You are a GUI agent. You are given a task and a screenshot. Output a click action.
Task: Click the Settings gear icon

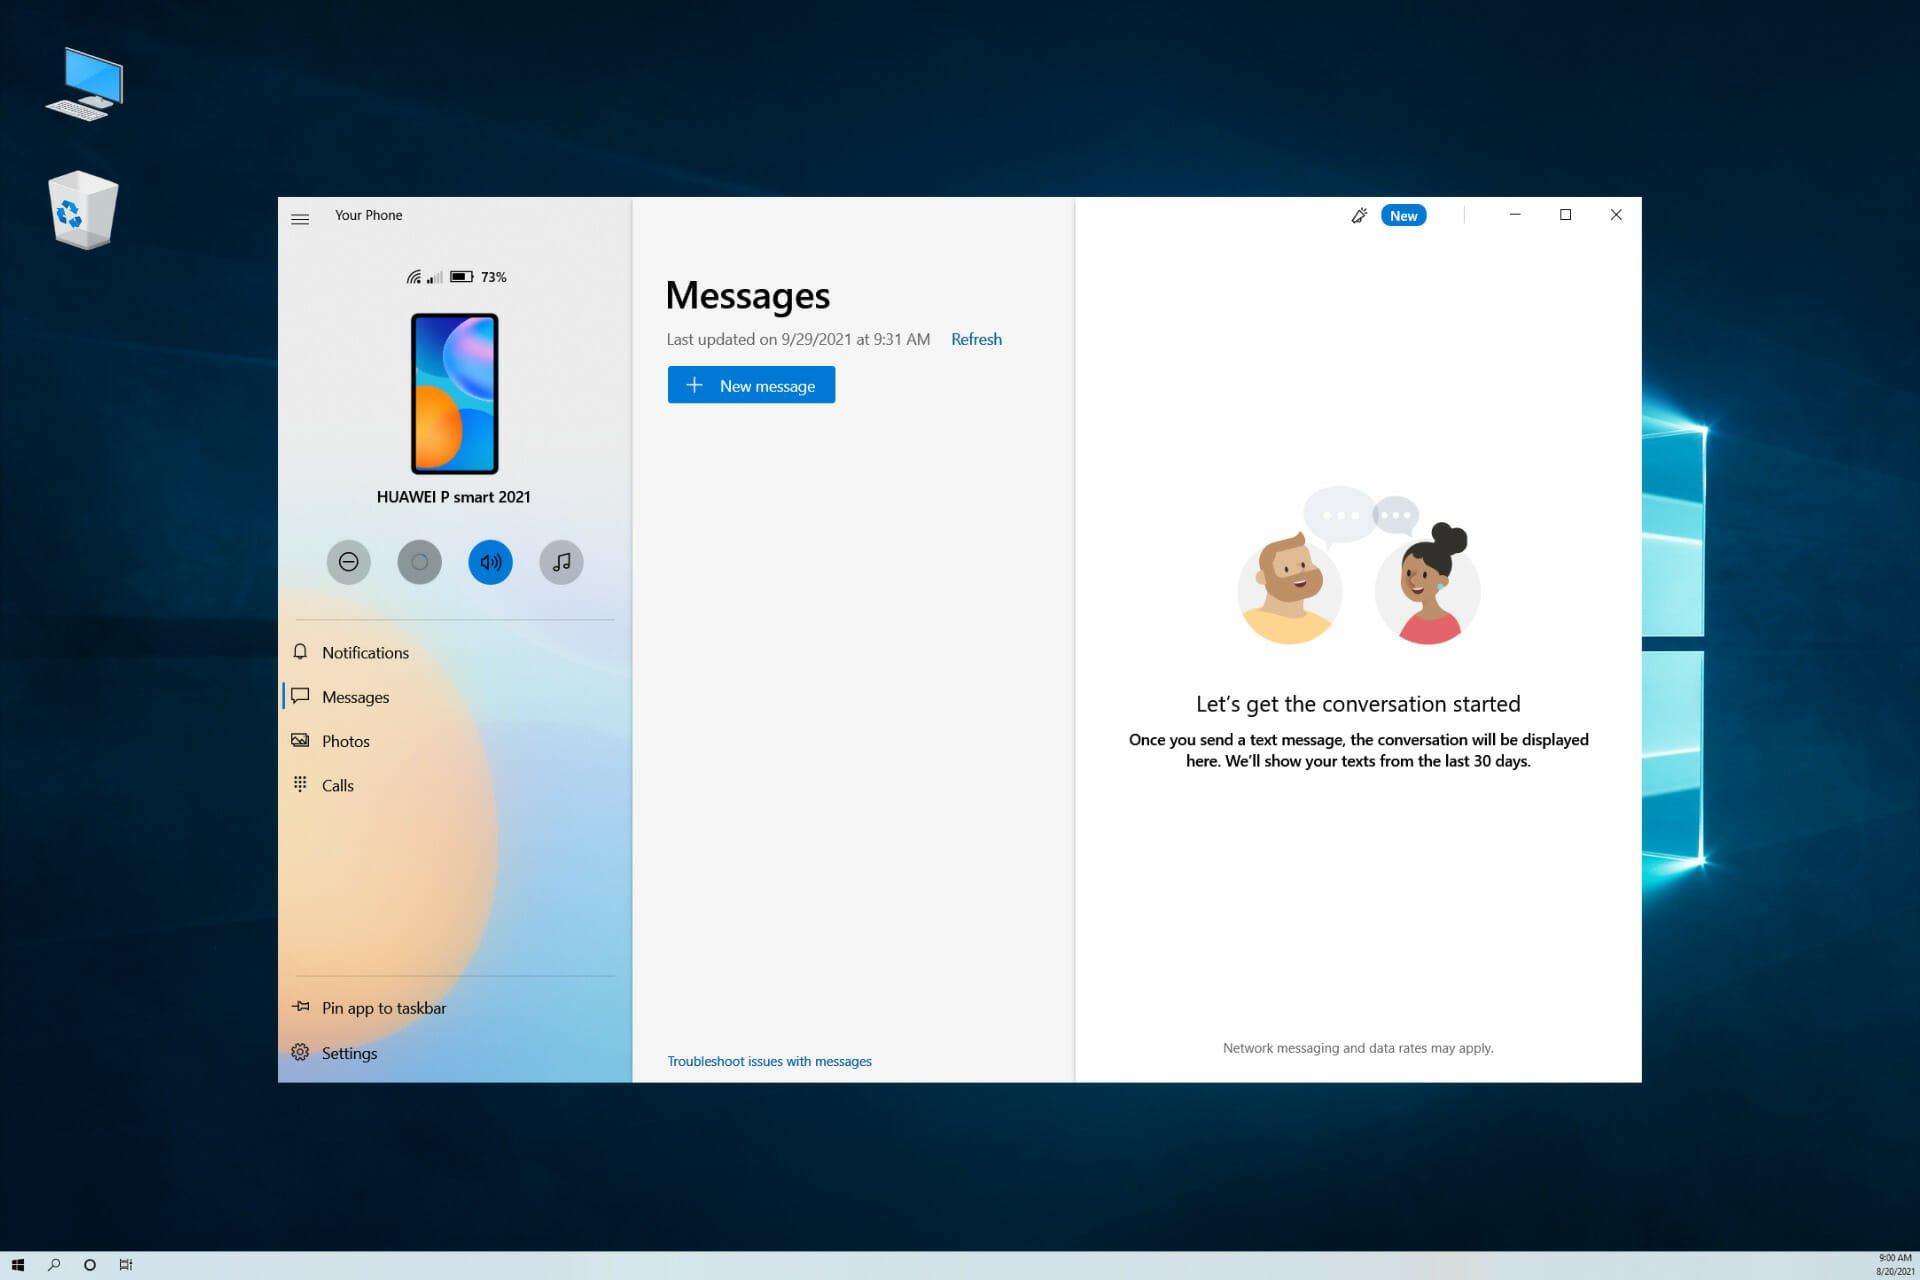(300, 1052)
